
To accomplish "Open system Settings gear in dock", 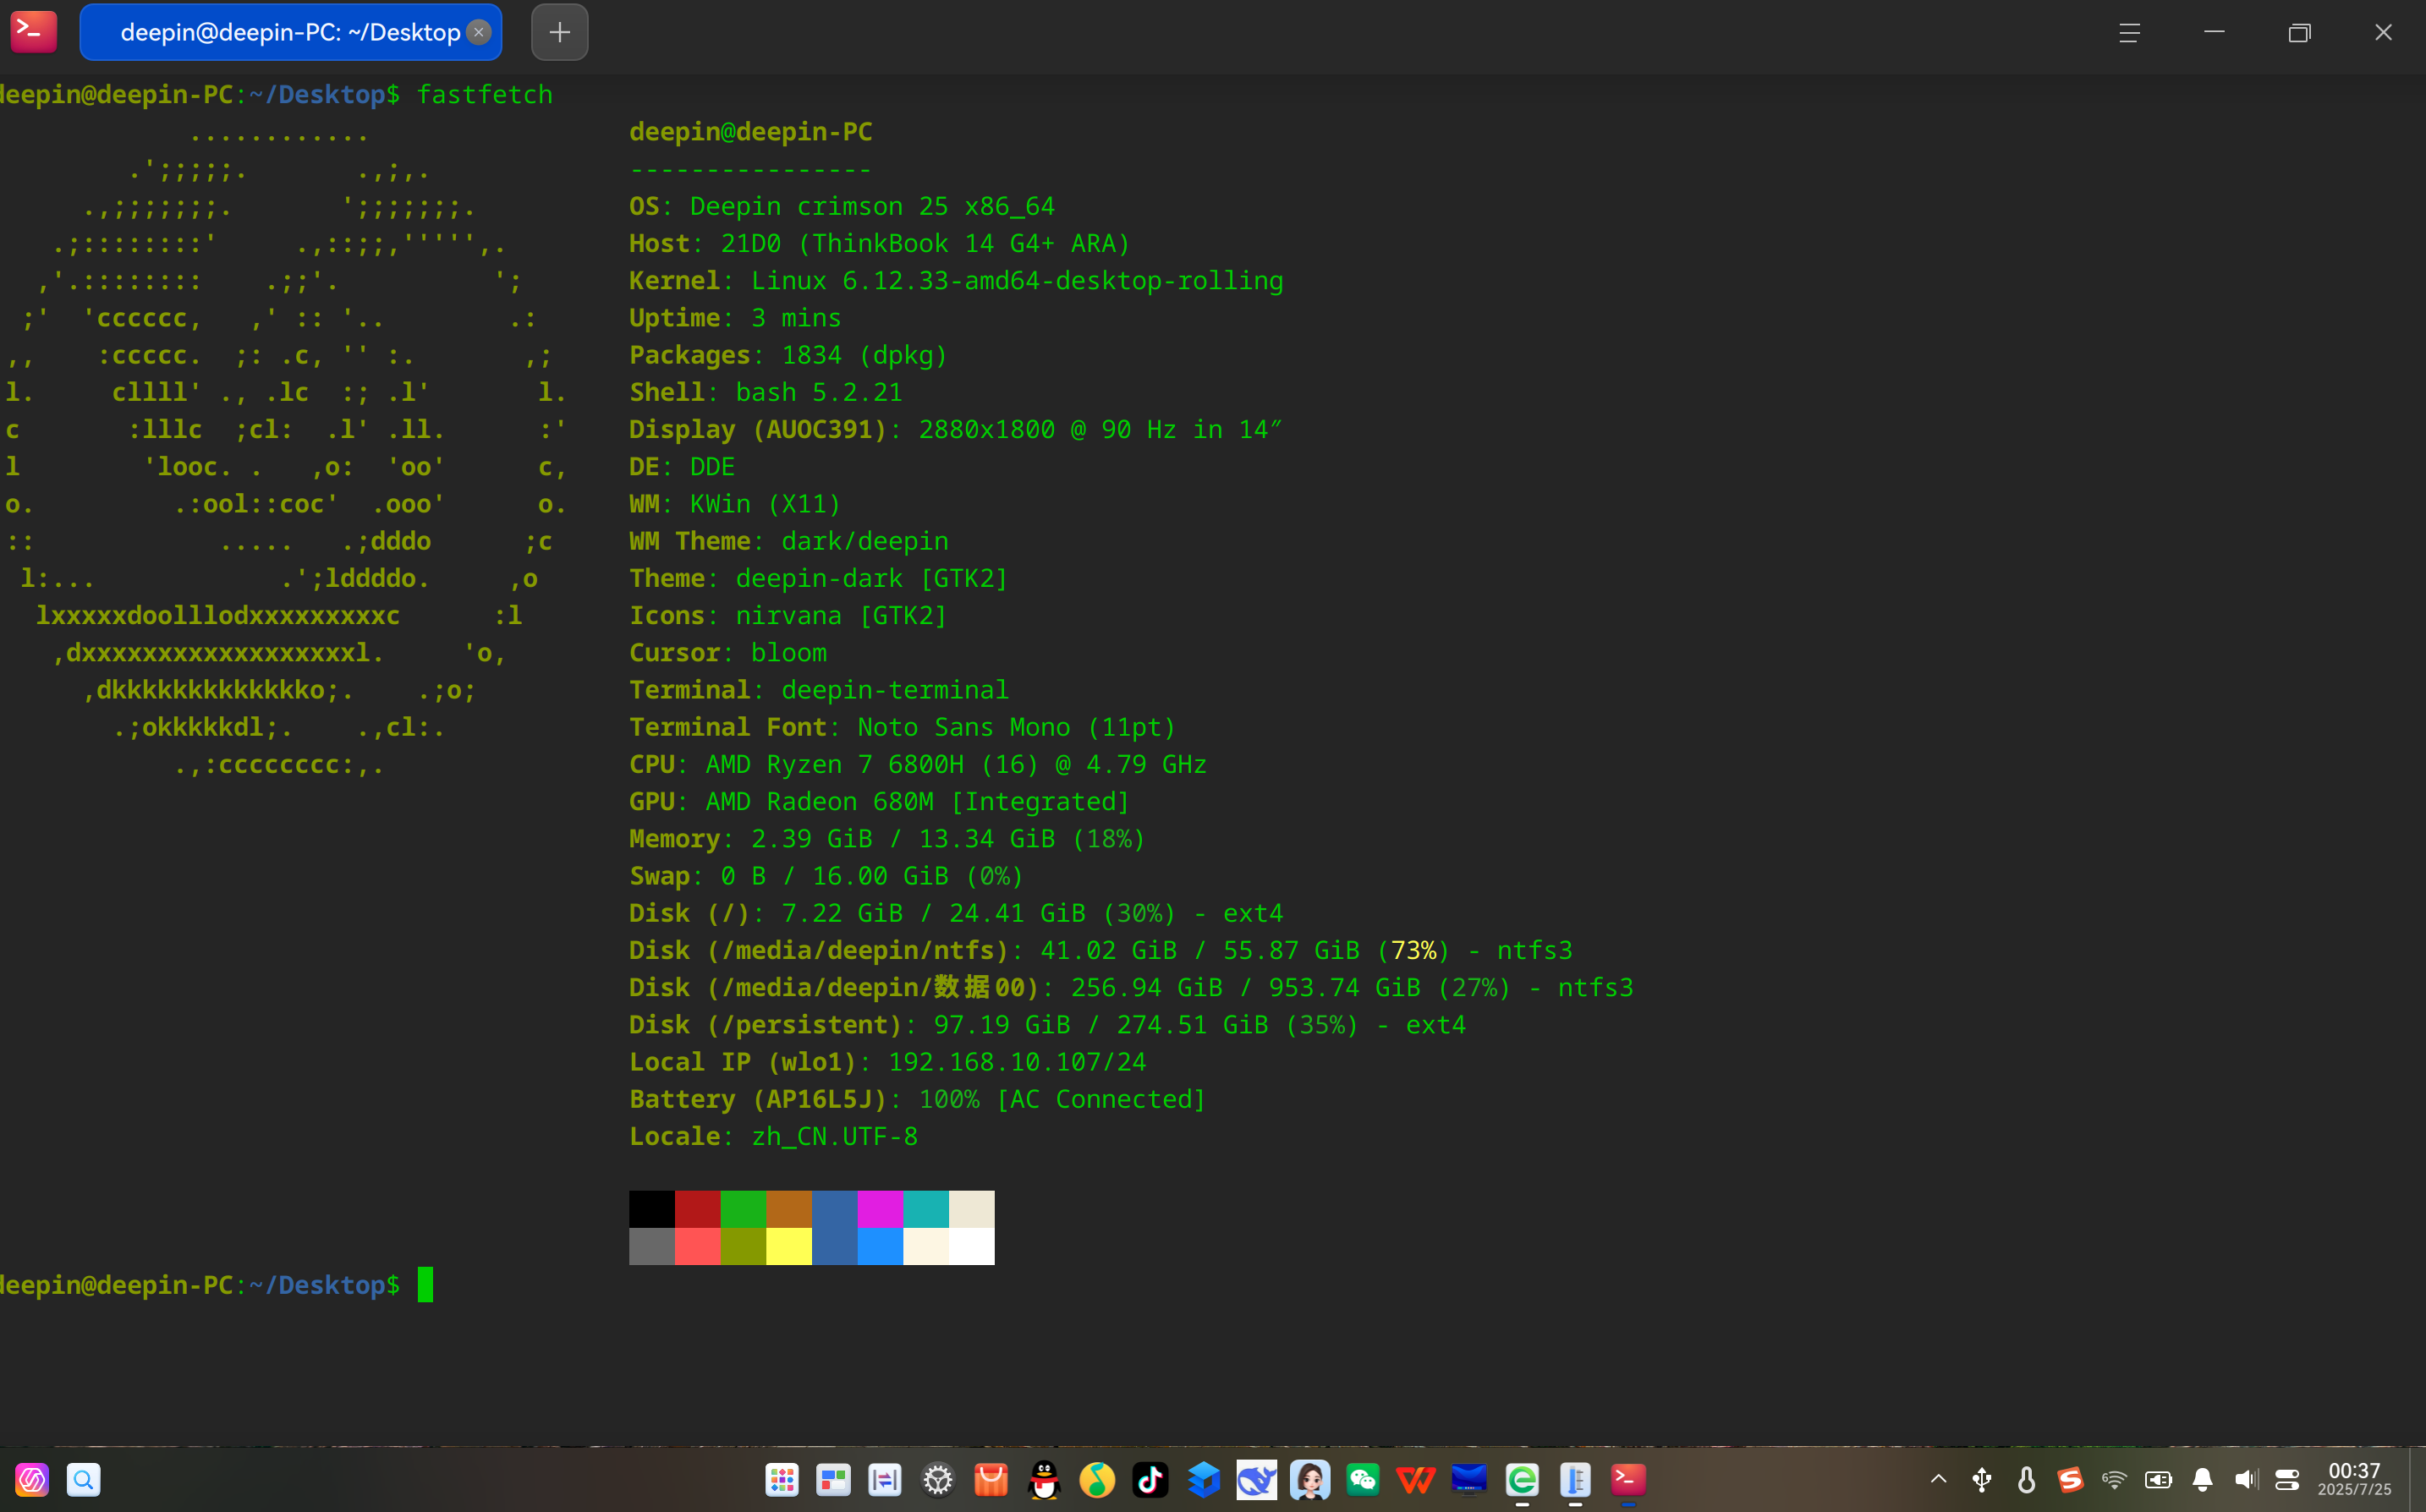I will (938, 1479).
